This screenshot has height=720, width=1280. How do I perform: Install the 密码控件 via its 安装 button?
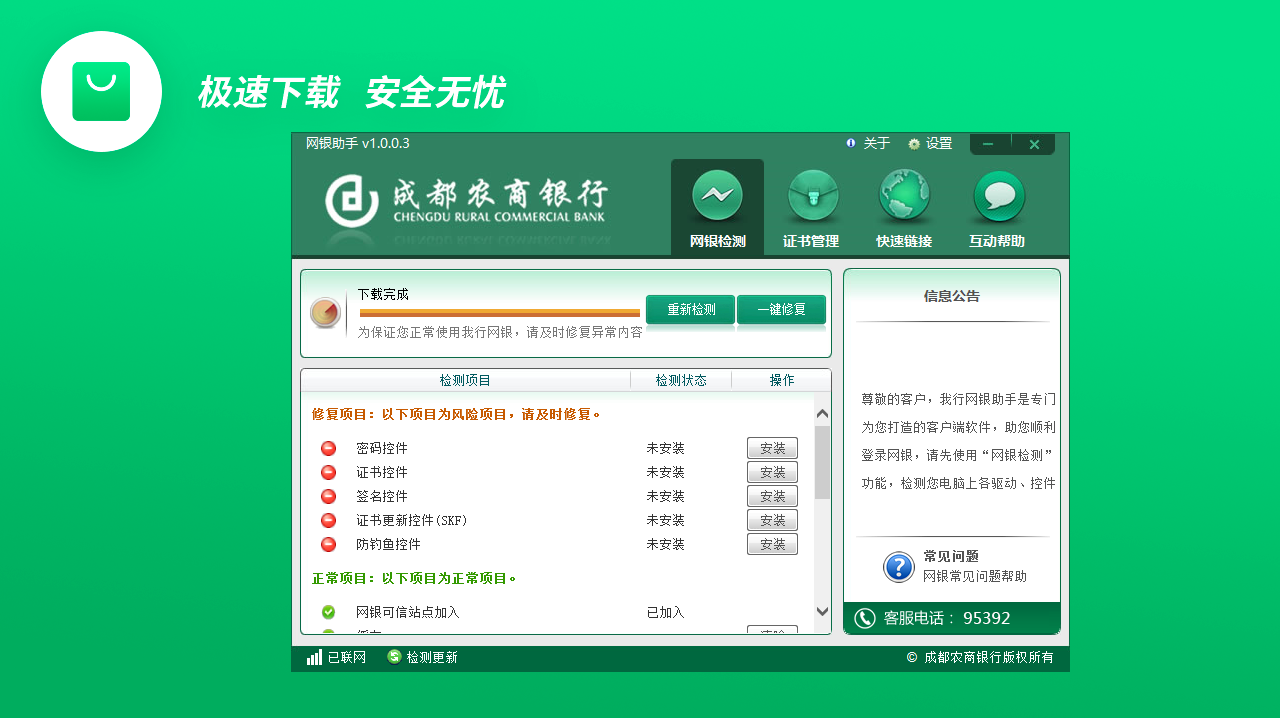pos(772,448)
